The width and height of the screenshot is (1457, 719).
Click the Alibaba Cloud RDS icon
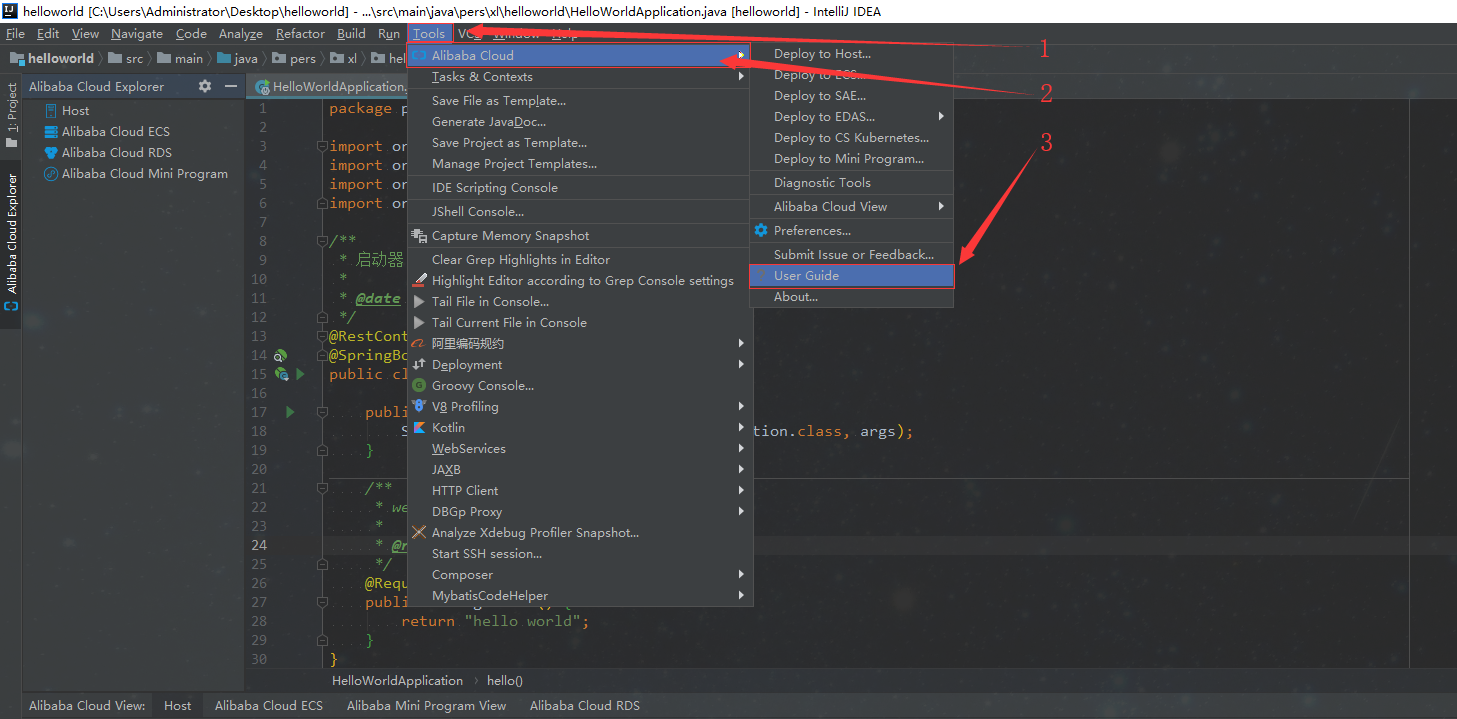pos(51,152)
